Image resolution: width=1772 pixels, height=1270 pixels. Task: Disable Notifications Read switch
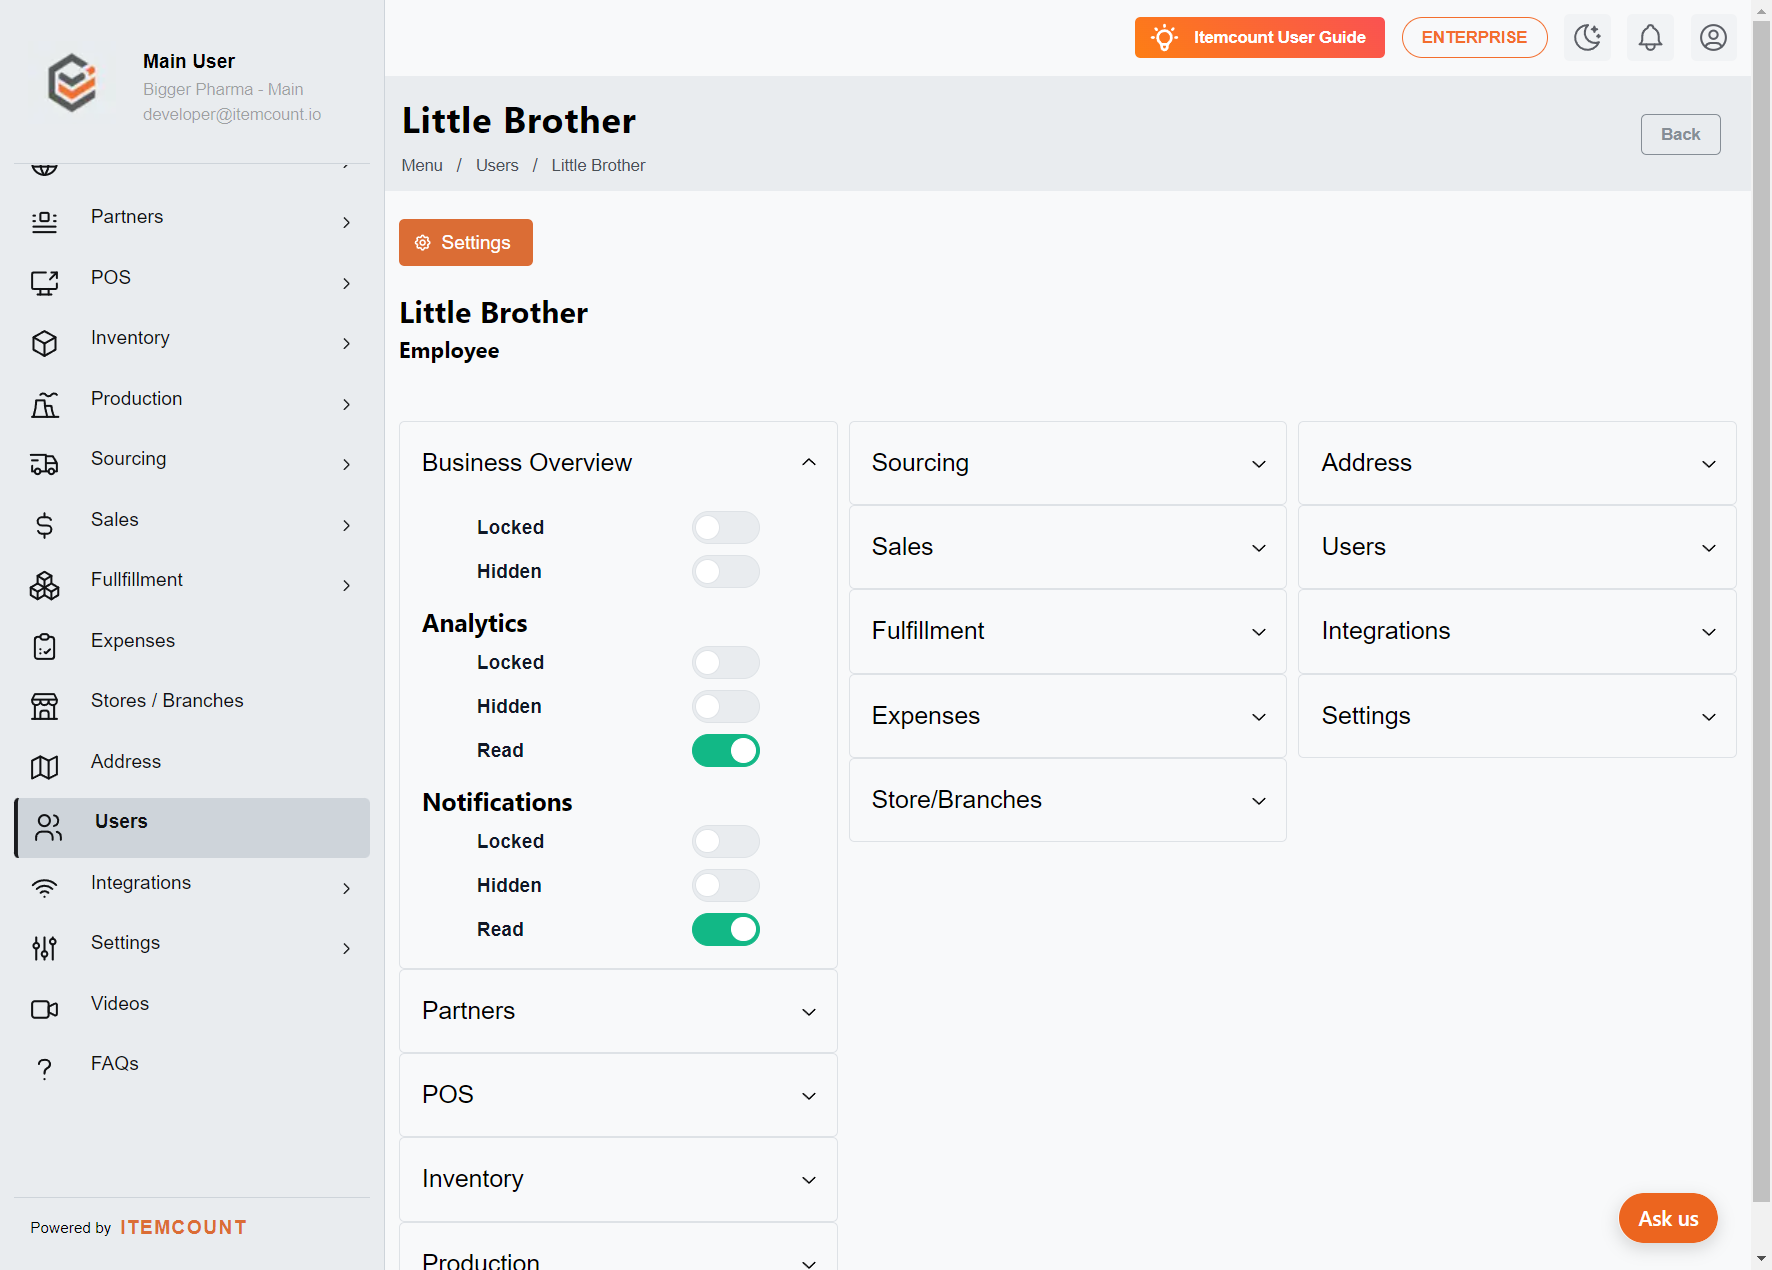point(726,929)
